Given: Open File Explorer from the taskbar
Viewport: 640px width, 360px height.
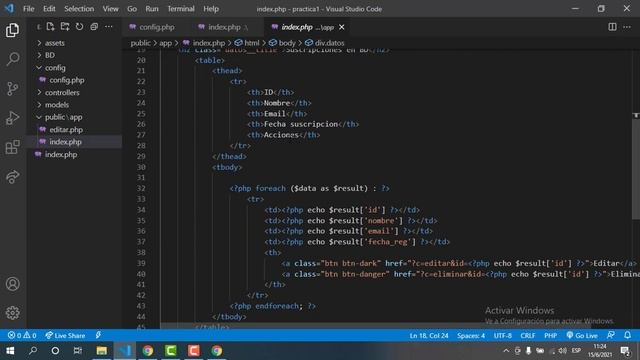Looking at the screenshot, I should click(x=101, y=351).
